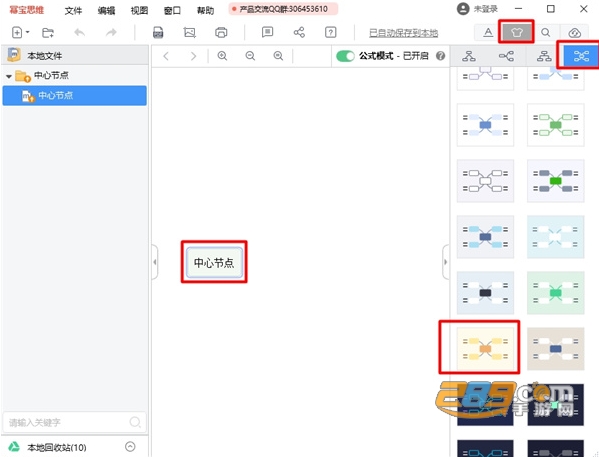The image size is (599, 457).
Task: Open the share icon
Action: click(299, 32)
